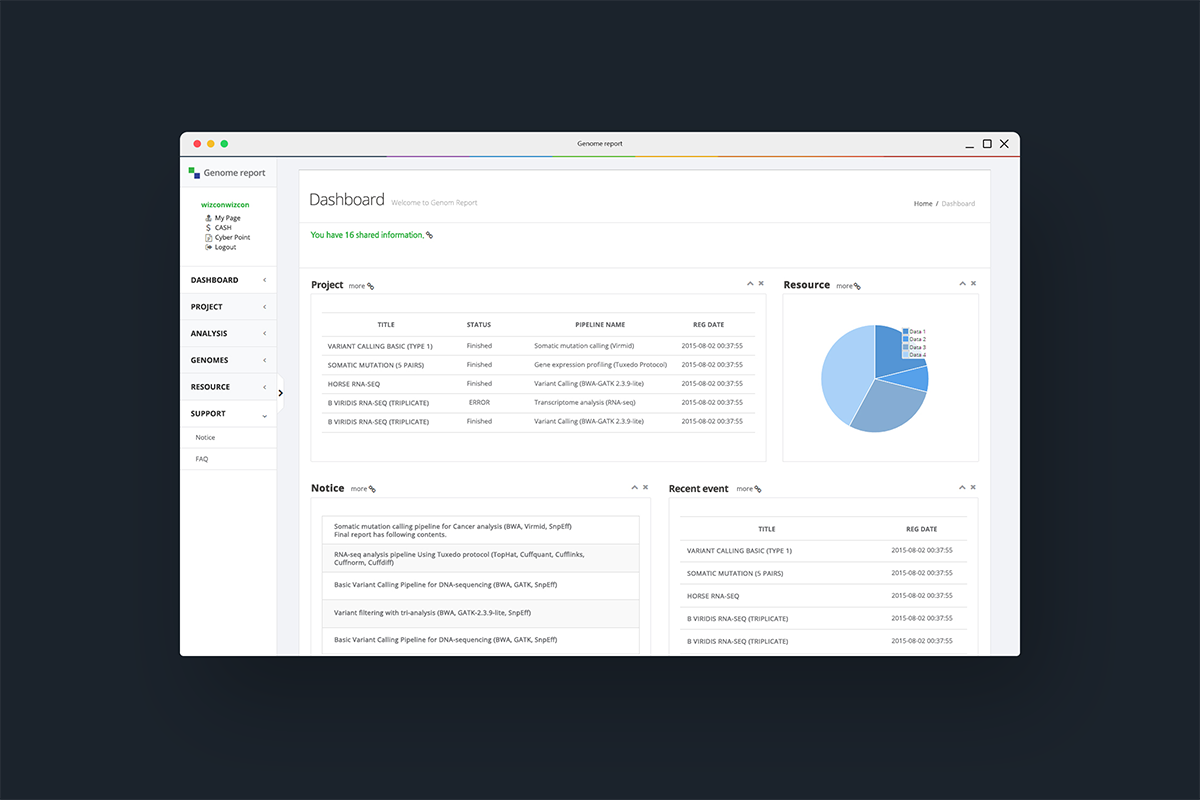This screenshot has width=1200, height=800.
Task: Toggle sidebar with arrow handle
Action: (x=280, y=393)
